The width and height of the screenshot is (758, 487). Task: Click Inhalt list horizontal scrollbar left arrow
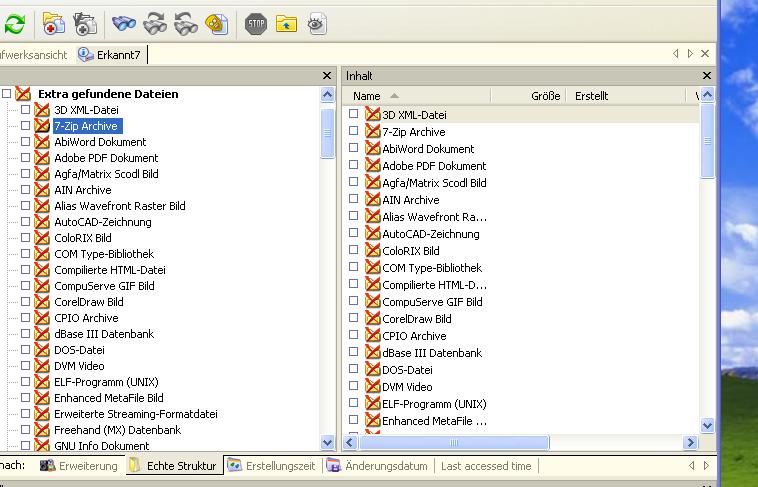tap(350, 443)
